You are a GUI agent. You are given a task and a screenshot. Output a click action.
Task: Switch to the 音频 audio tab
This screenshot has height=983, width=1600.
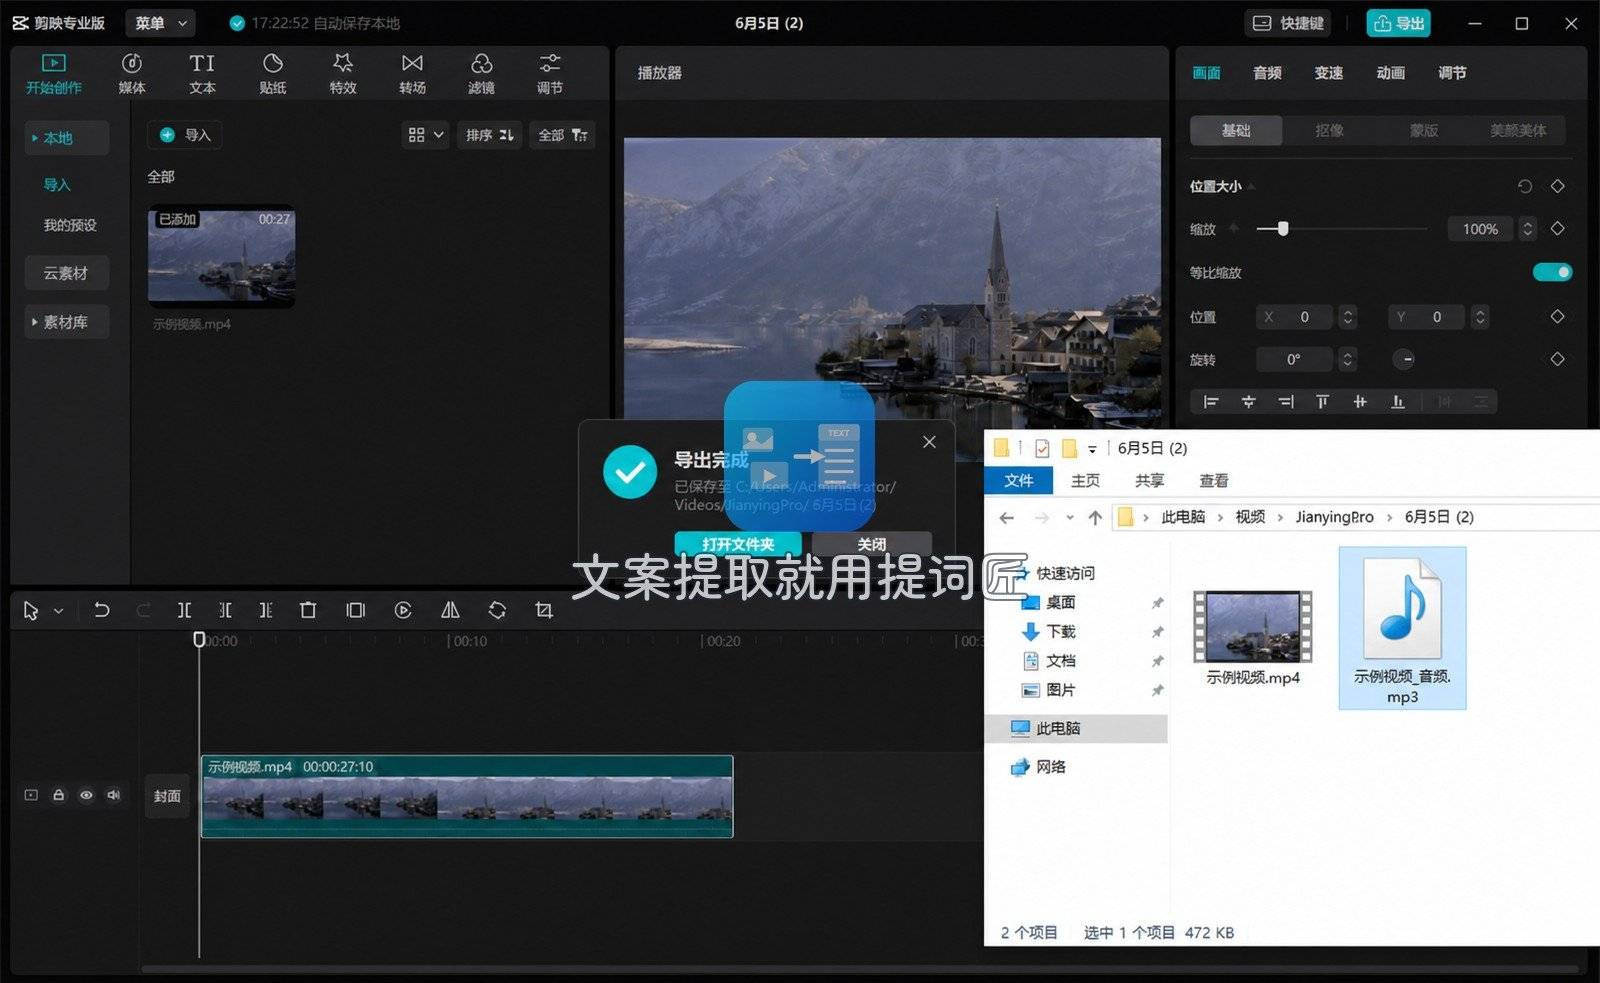tap(1267, 73)
